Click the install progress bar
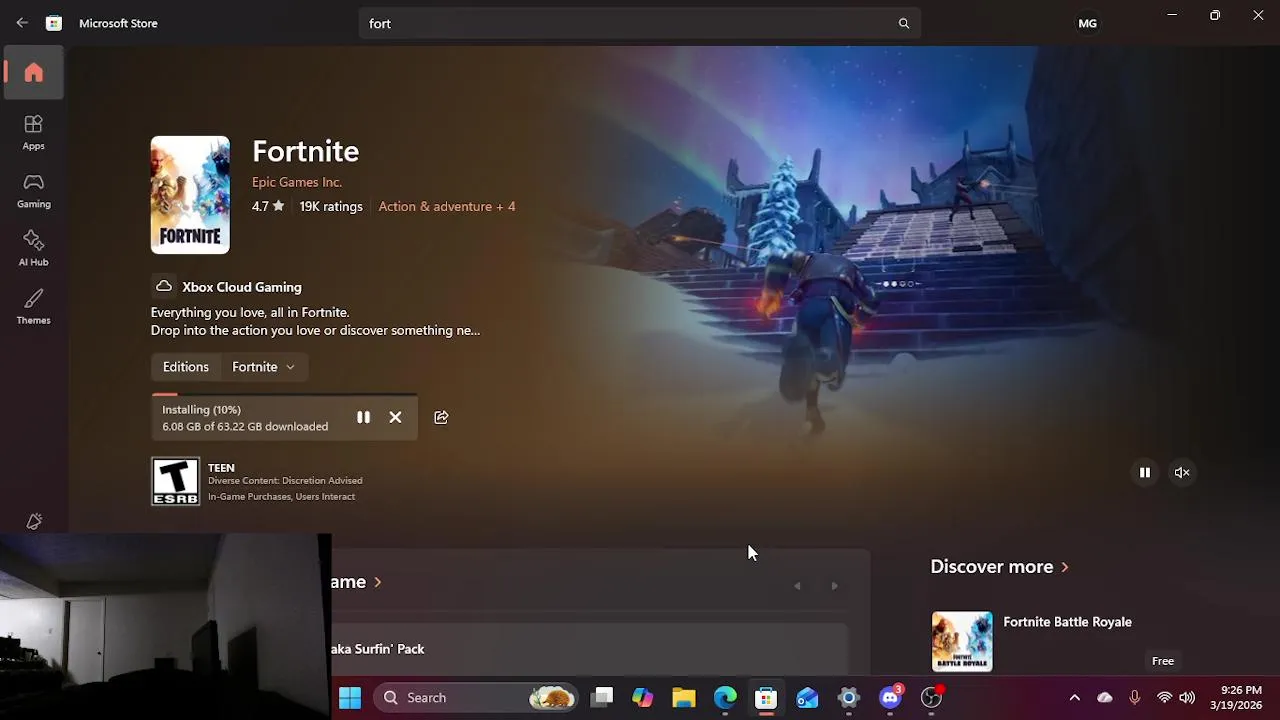 (x=284, y=395)
